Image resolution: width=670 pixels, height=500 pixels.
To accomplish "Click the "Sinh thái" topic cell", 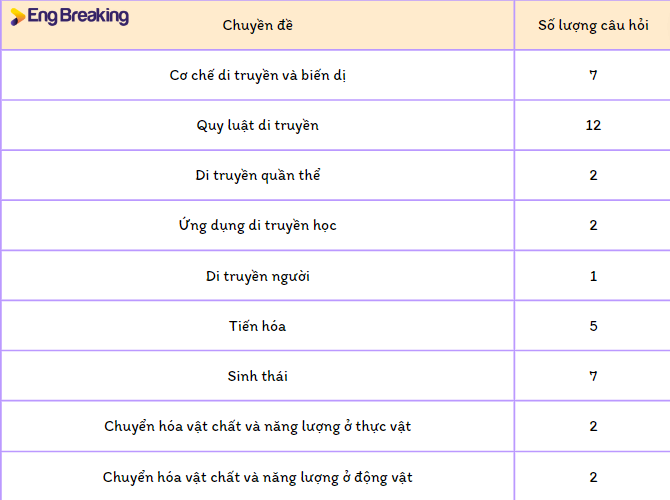I will pos(258,376).
